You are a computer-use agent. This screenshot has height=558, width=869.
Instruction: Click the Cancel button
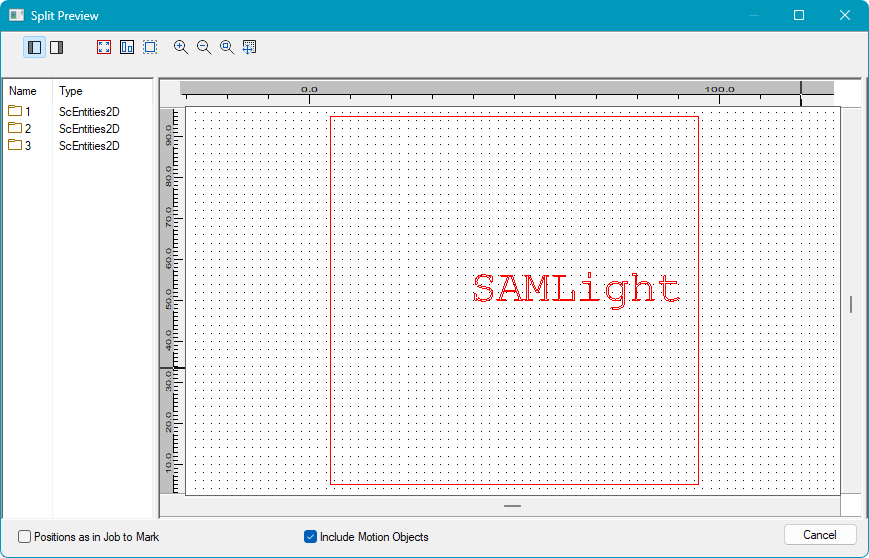click(x=820, y=535)
